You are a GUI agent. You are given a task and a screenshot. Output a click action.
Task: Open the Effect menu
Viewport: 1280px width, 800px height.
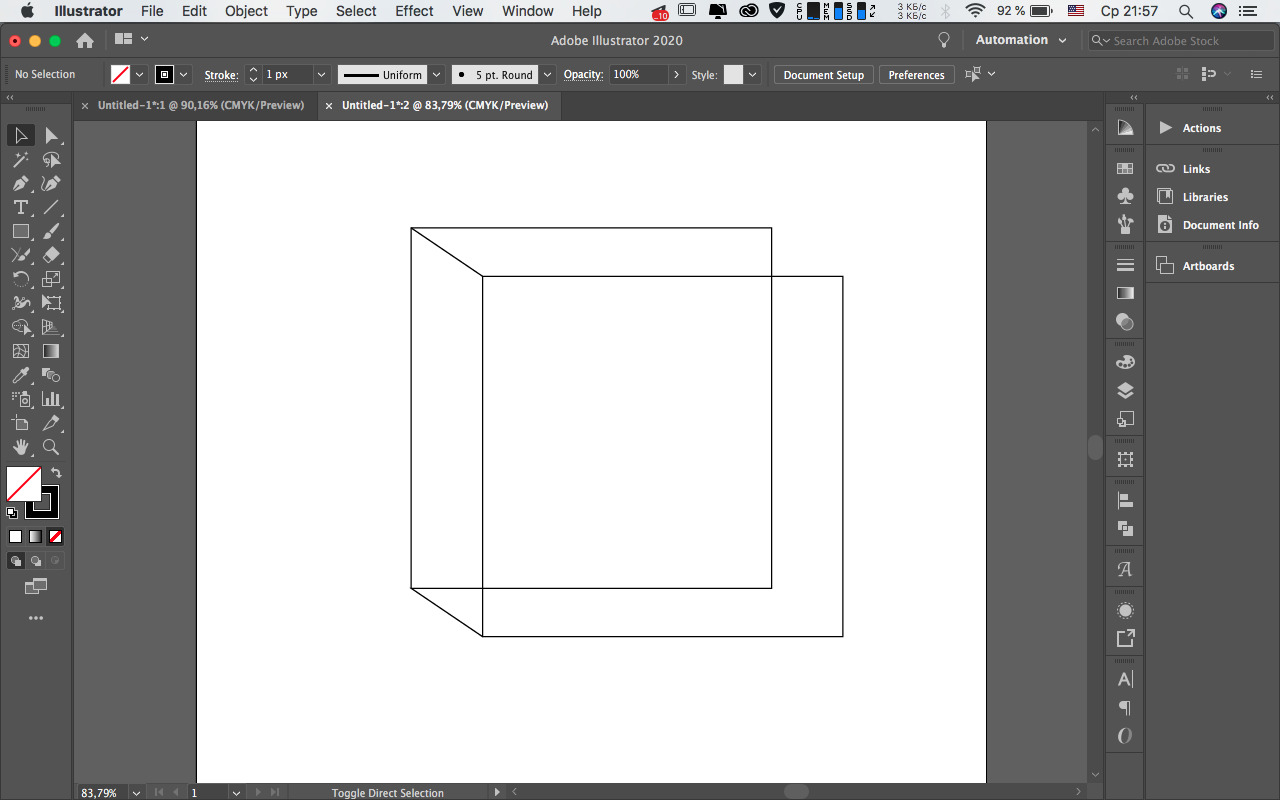414,11
